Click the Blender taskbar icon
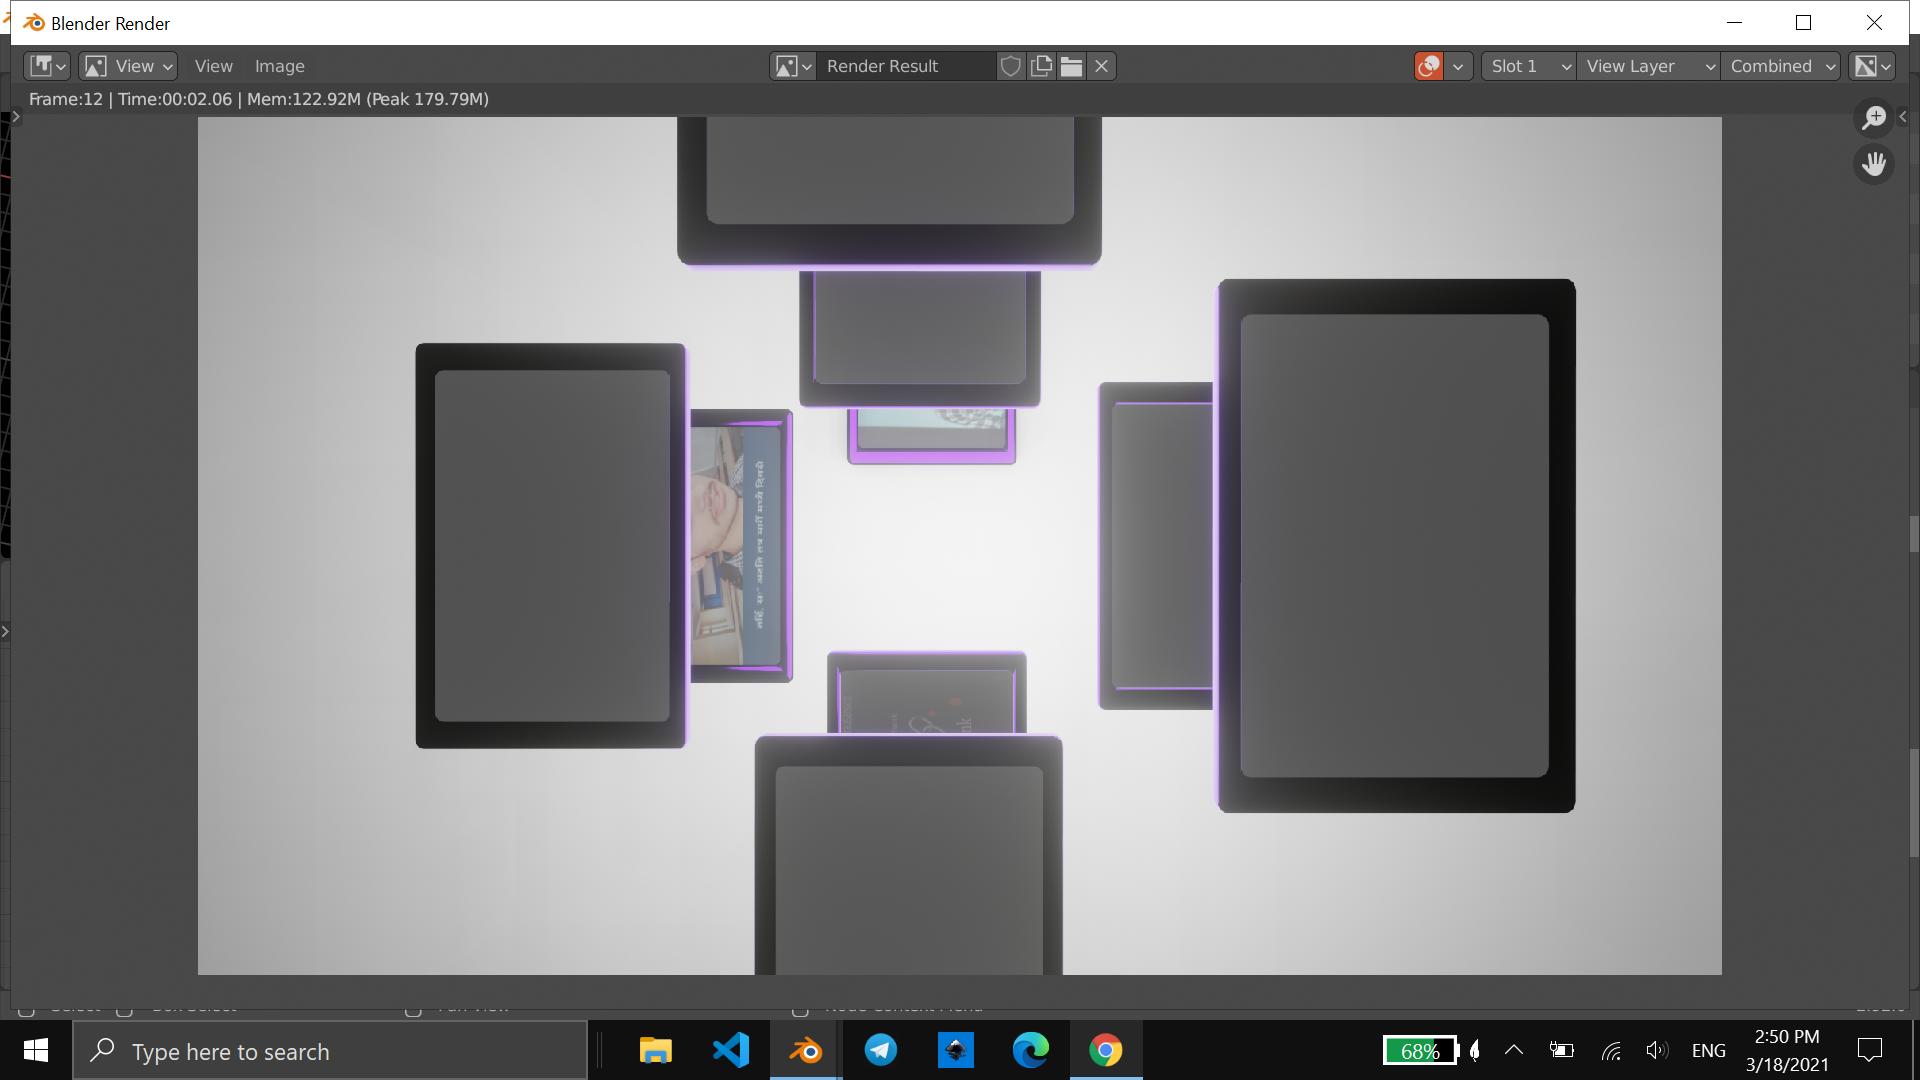 click(806, 1051)
